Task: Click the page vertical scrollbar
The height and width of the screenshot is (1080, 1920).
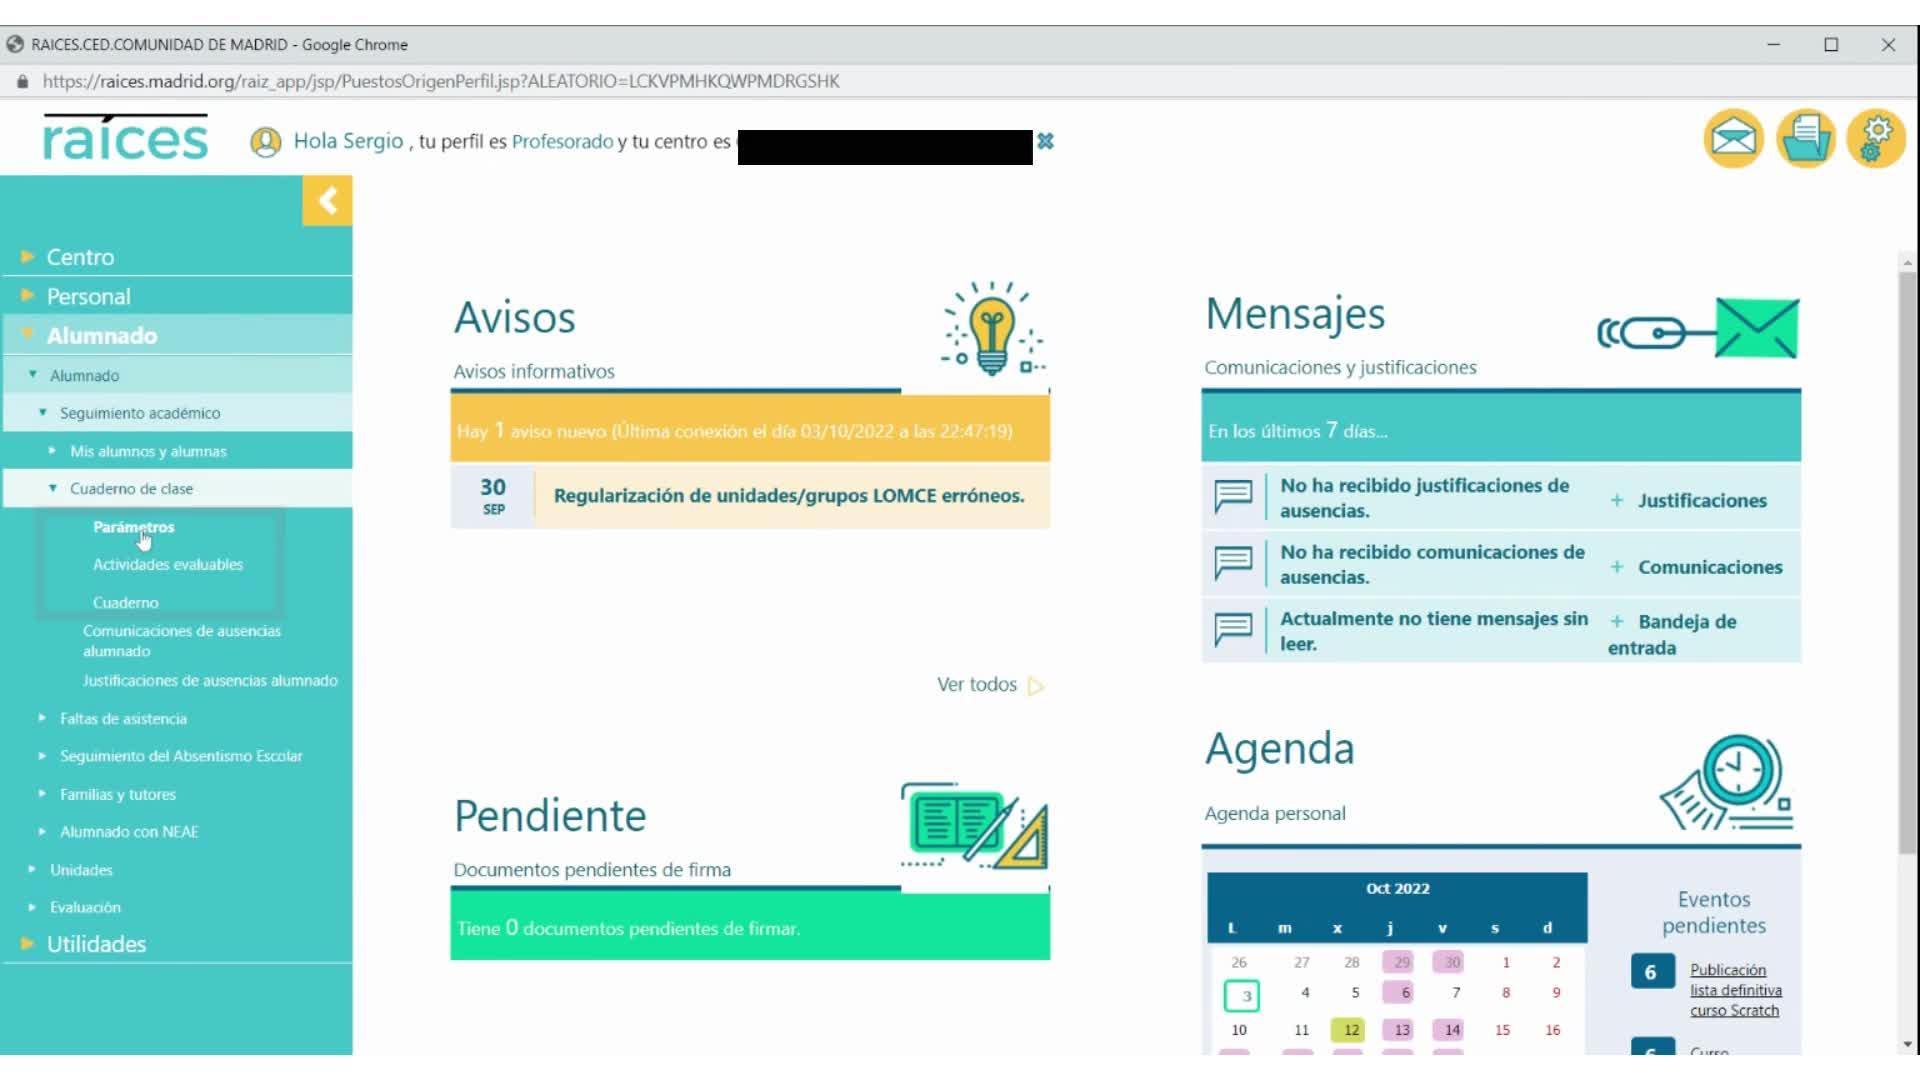Action: pyautogui.click(x=1907, y=560)
